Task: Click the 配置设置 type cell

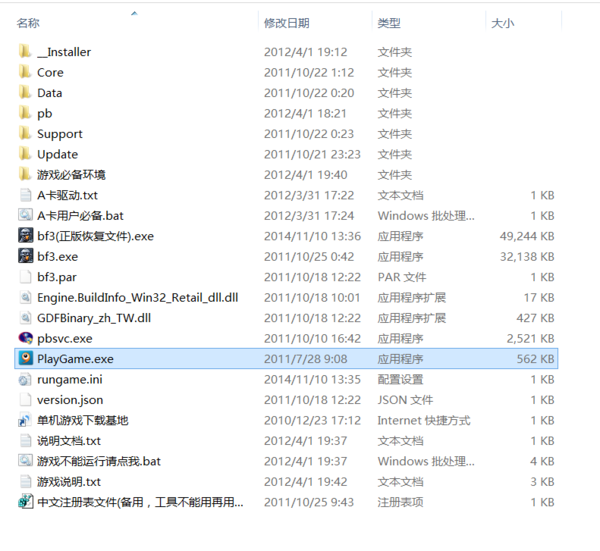Action: pos(400,380)
